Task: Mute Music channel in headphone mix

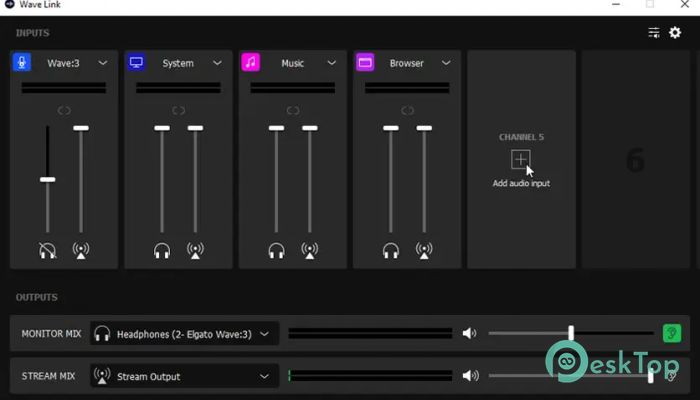Action: tap(276, 250)
